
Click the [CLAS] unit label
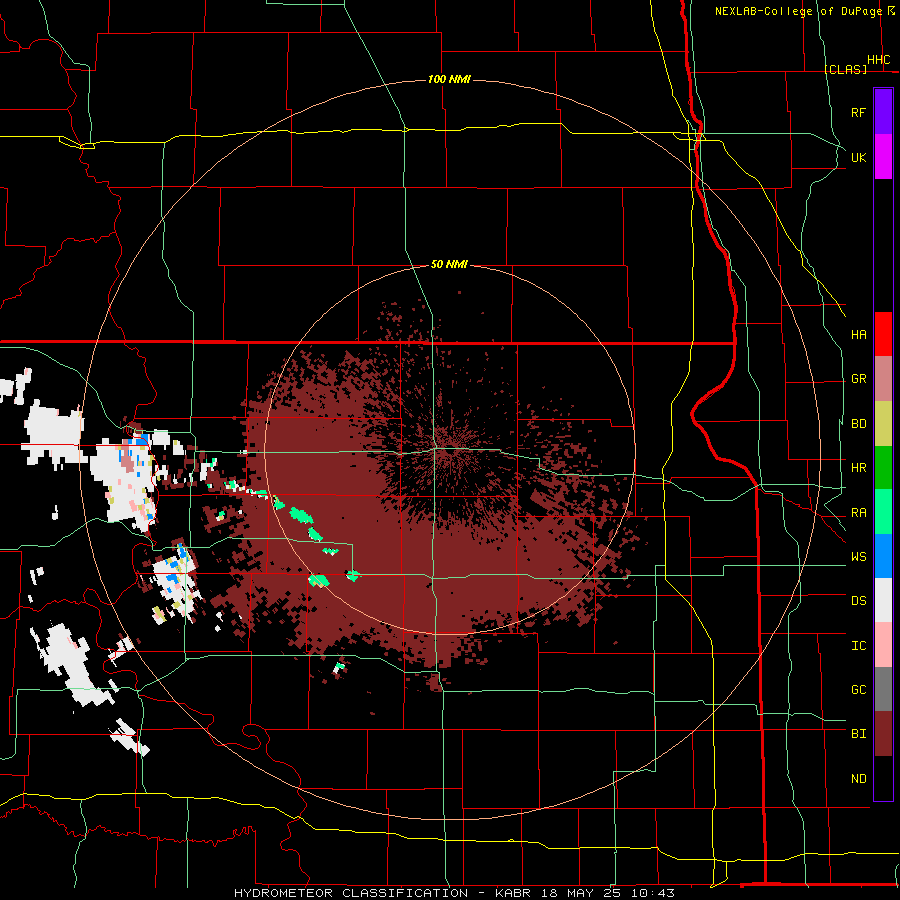click(x=845, y=69)
